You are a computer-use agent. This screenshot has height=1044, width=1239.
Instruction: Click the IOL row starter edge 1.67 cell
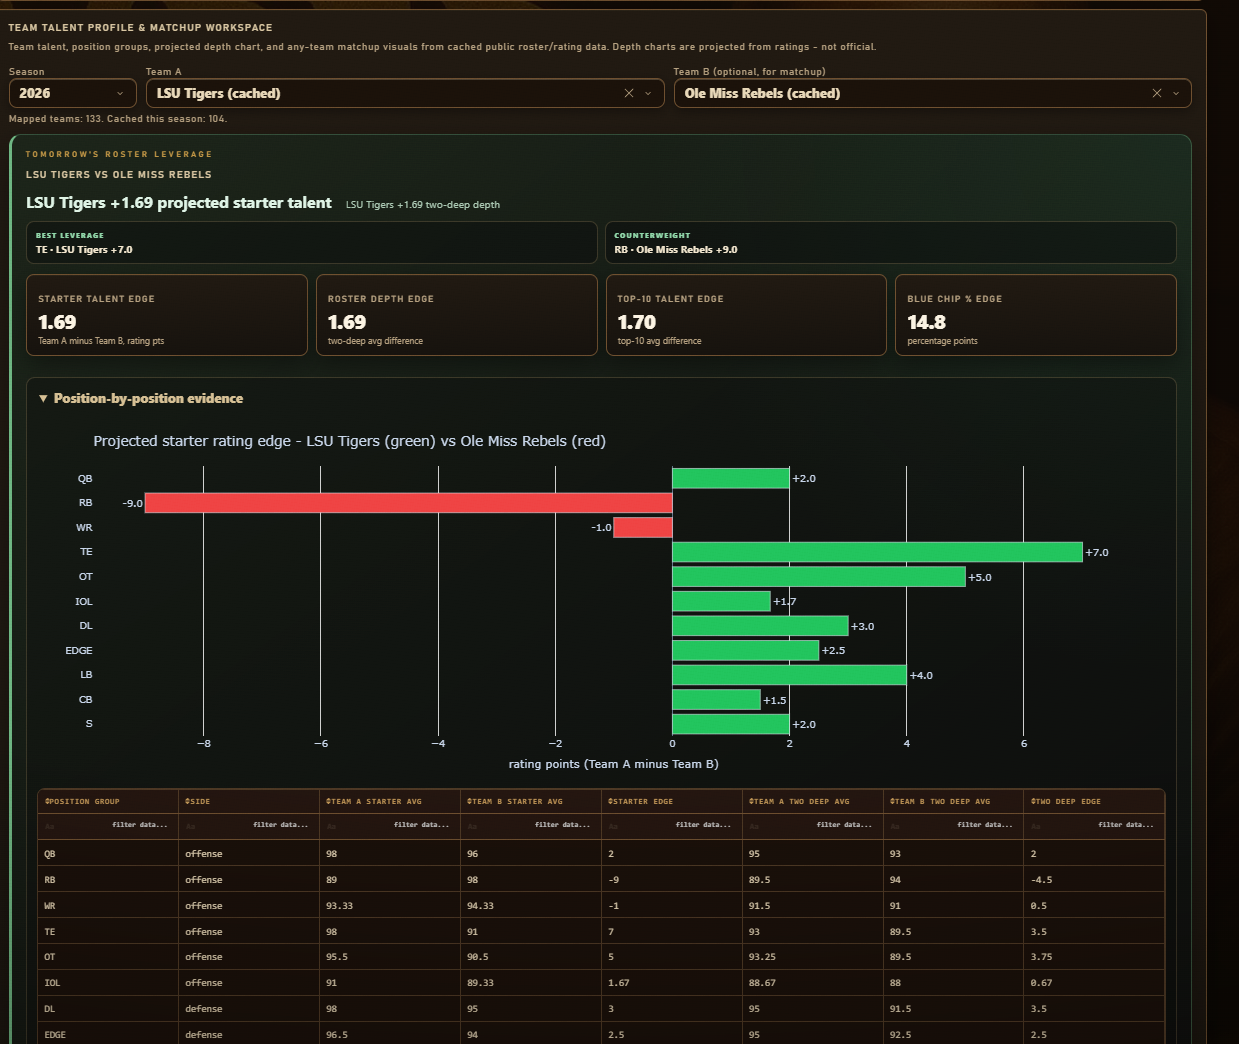[671, 983]
